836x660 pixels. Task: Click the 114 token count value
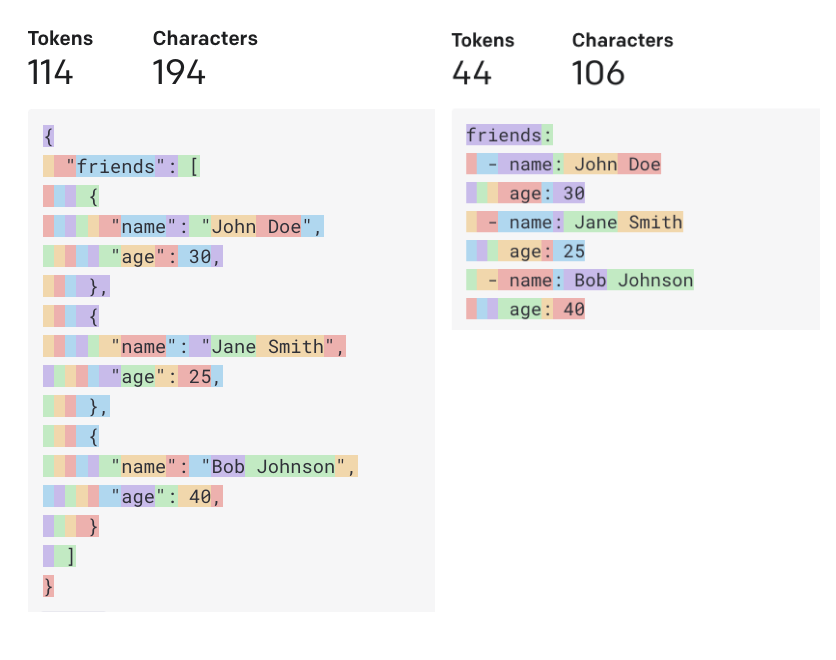50,72
